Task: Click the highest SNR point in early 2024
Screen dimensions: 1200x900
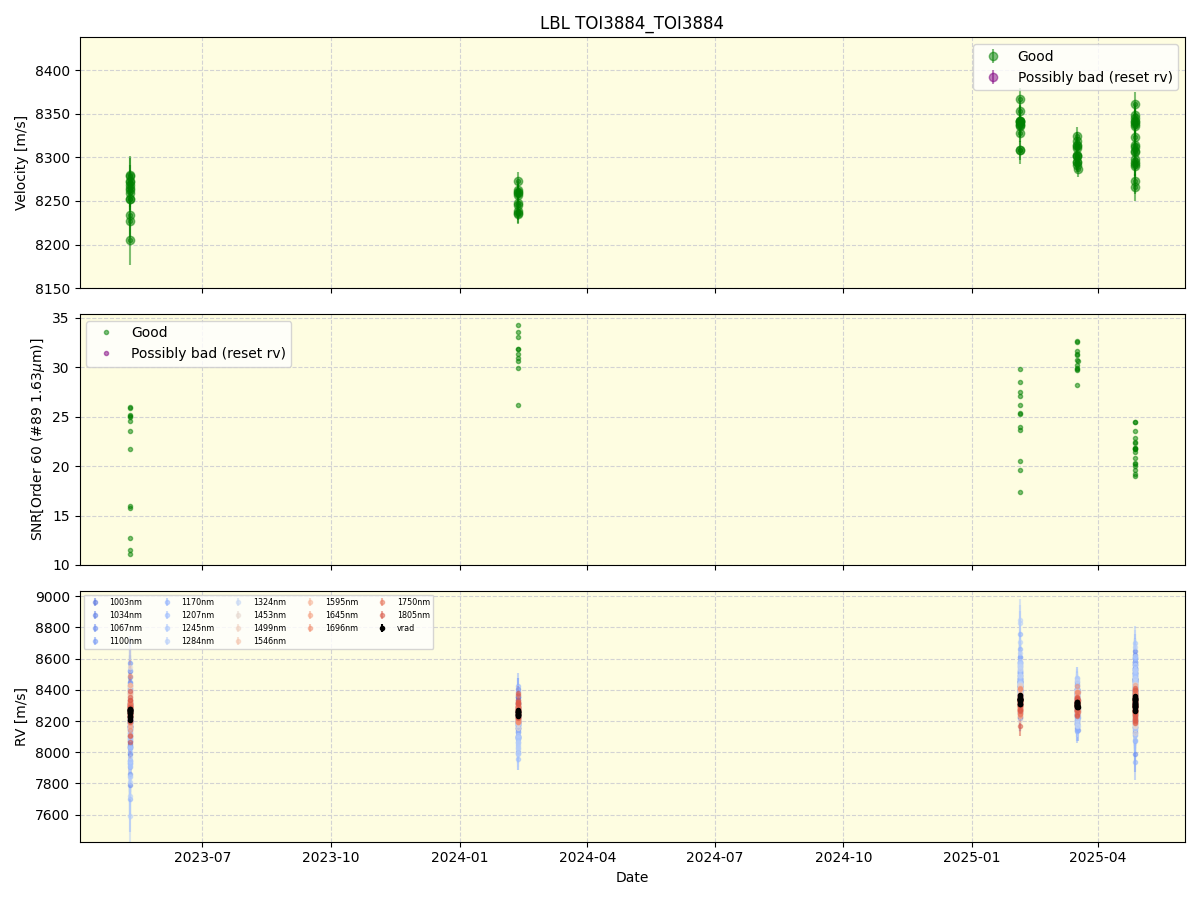Action: (x=518, y=325)
